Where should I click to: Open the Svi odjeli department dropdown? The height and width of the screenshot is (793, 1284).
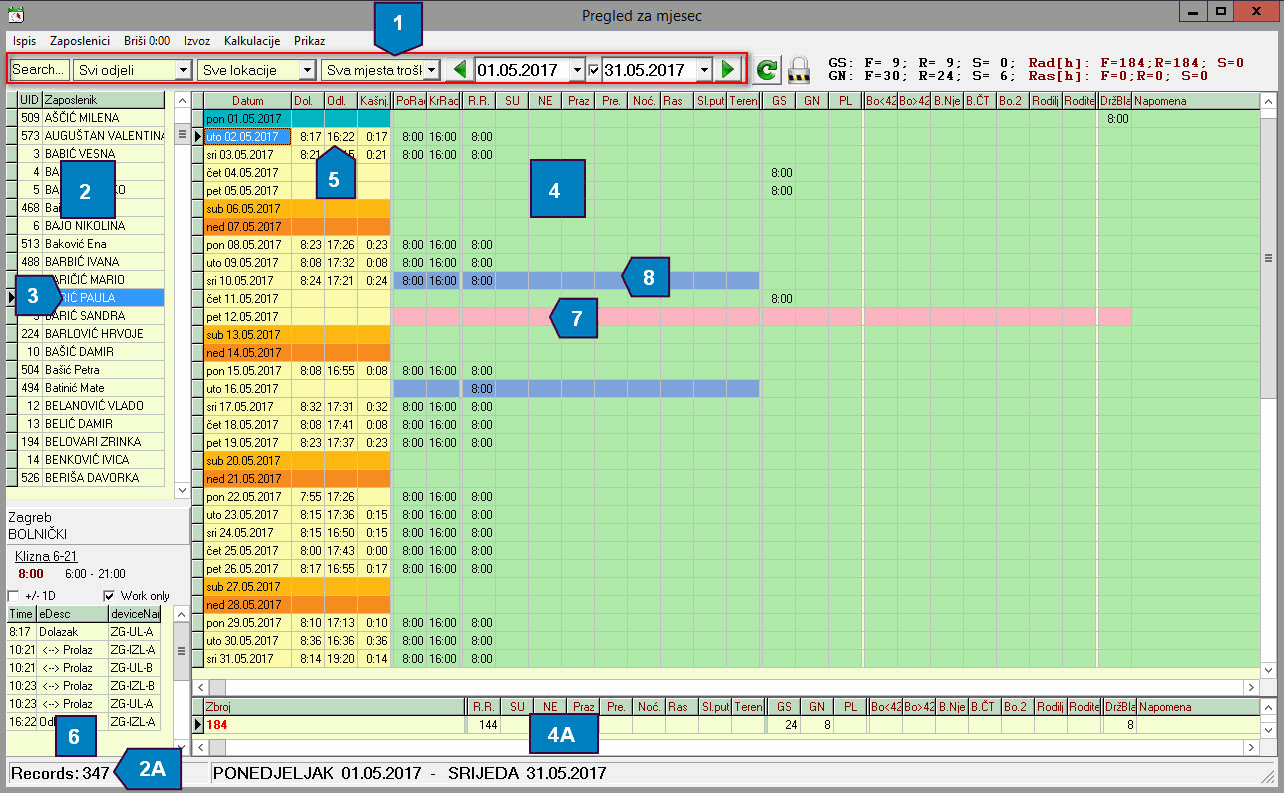[182, 70]
